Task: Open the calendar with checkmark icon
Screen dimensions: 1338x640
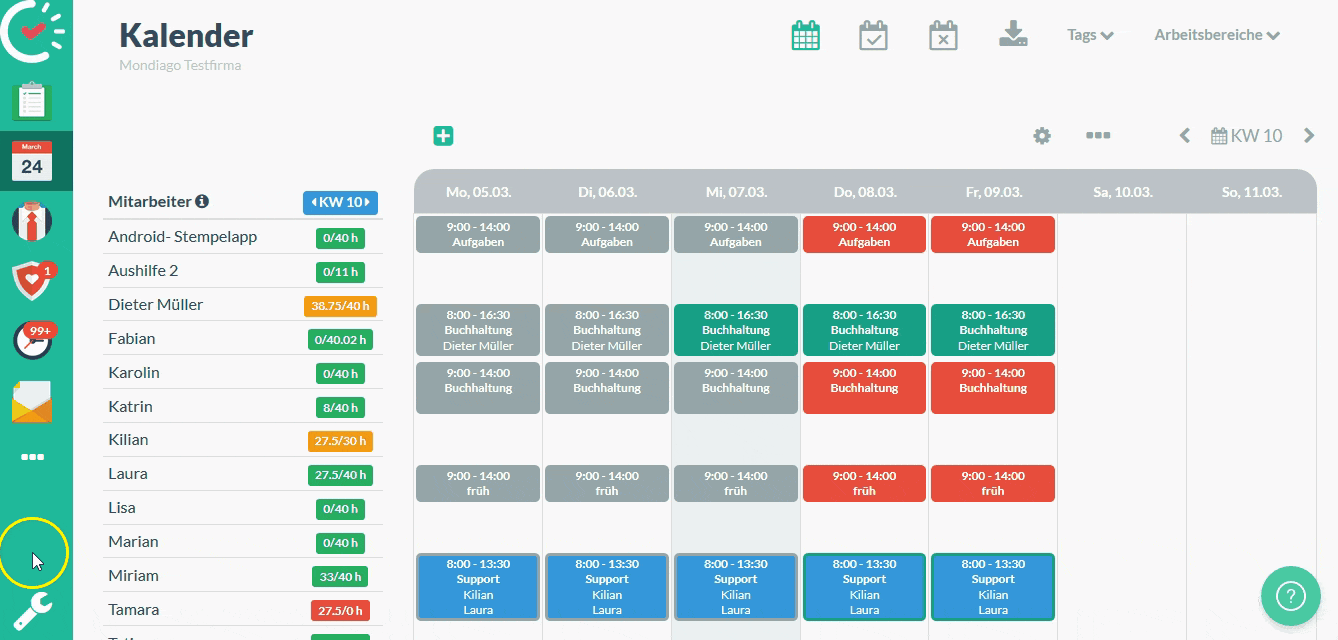Action: [873, 35]
